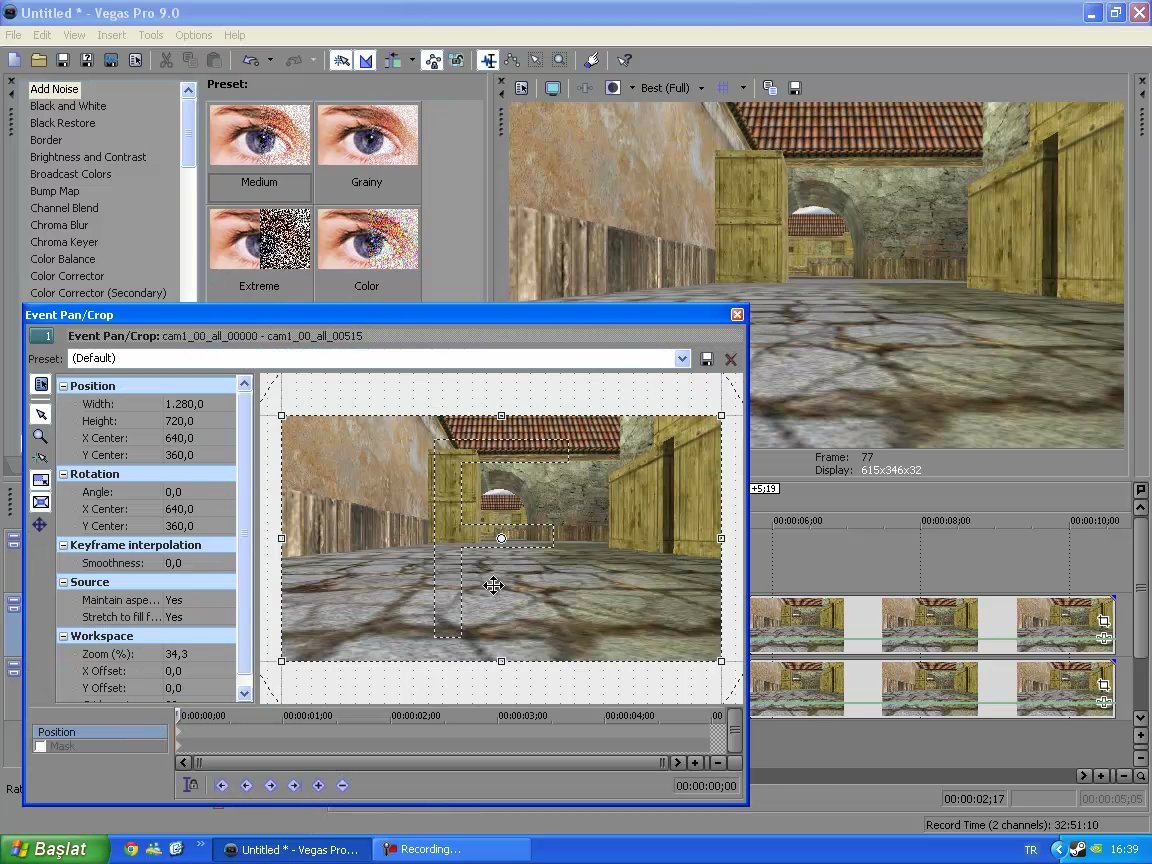This screenshot has width=1152, height=864.
Task: Select the magnifier Zoom tool in Pan/Crop window
Action: click(41, 436)
